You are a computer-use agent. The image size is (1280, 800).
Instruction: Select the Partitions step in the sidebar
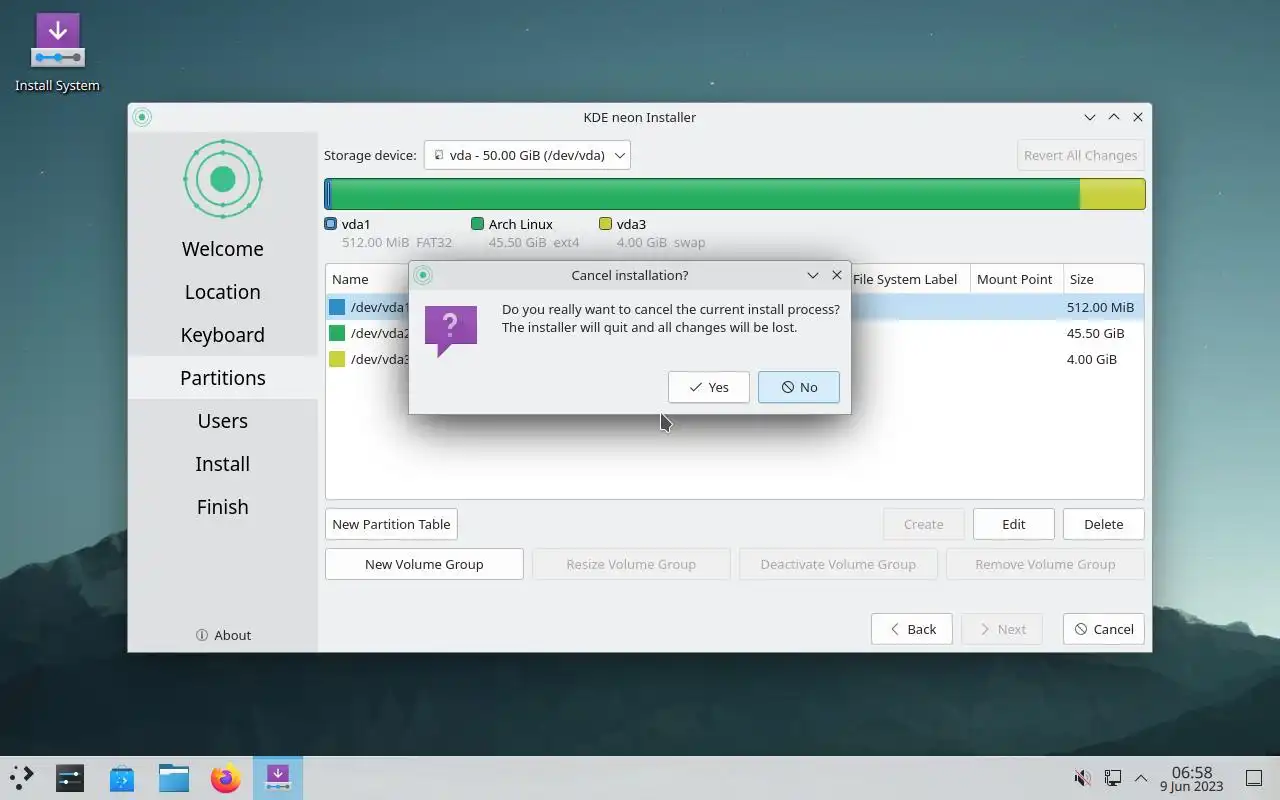coord(223,378)
